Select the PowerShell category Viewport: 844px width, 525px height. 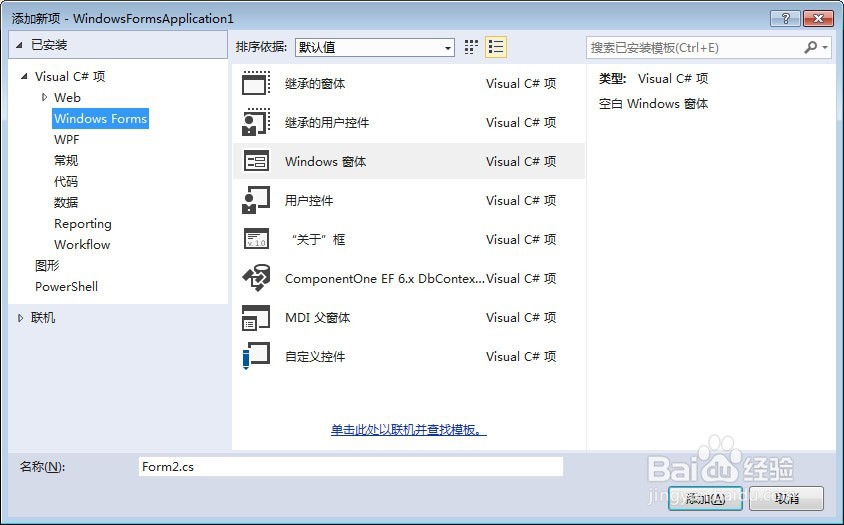(67, 286)
